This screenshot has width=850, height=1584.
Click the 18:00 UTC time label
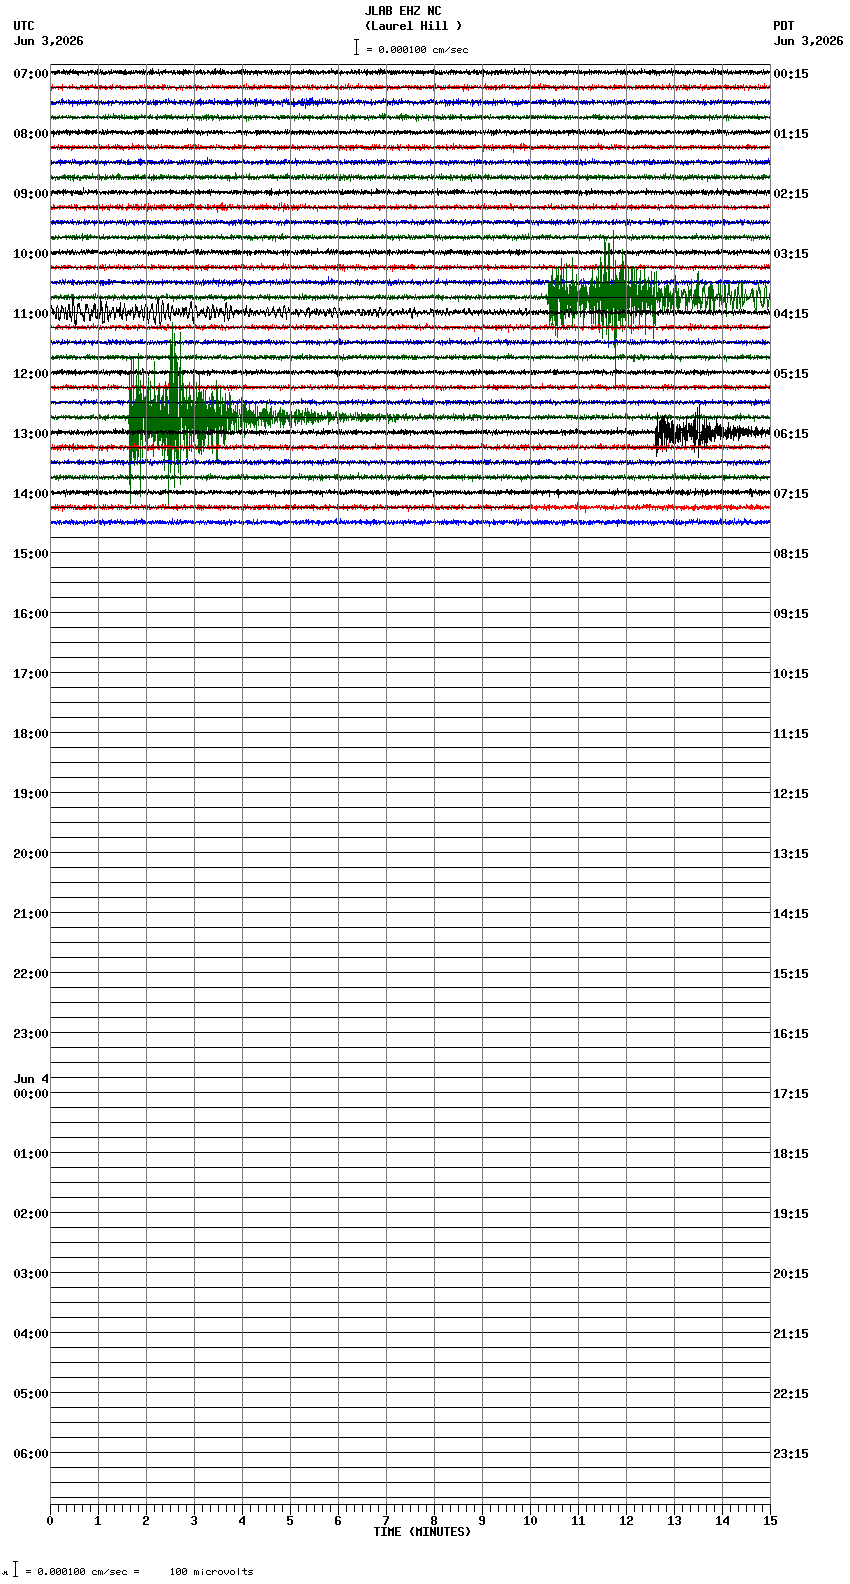click(31, 734)
